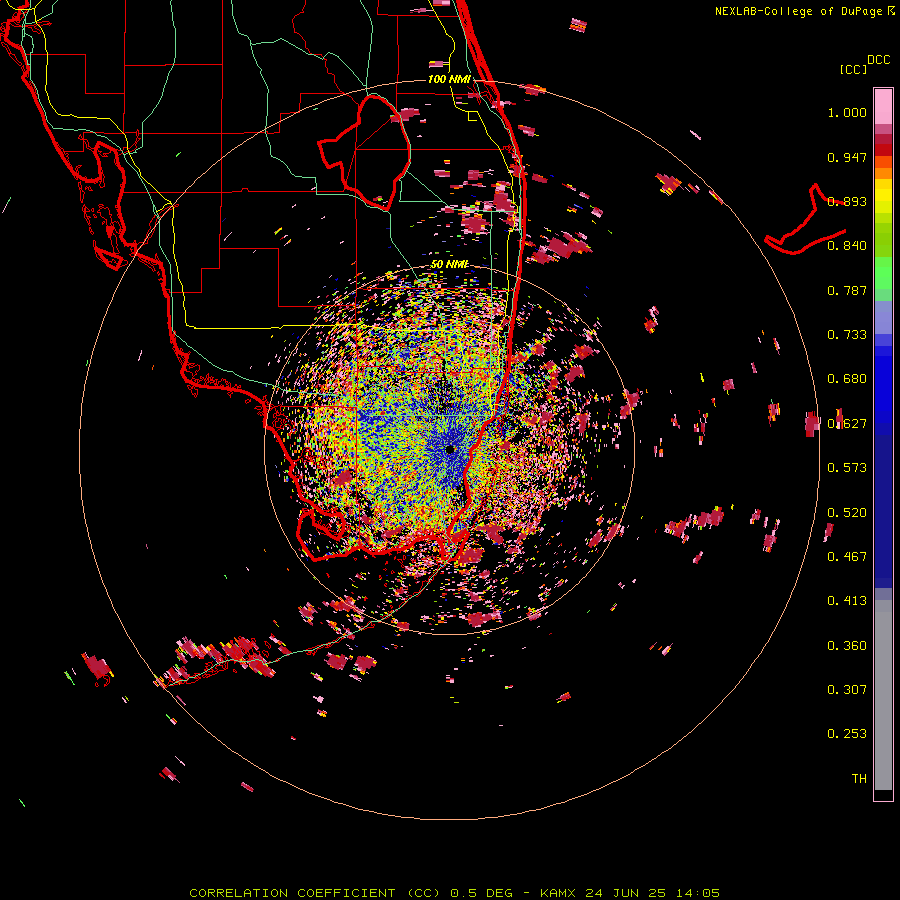Select the 100 NMI range ring label
Image resolution: width=900 pixels, height=900 pixels.
pyautogui.click(x=449, y=79)
